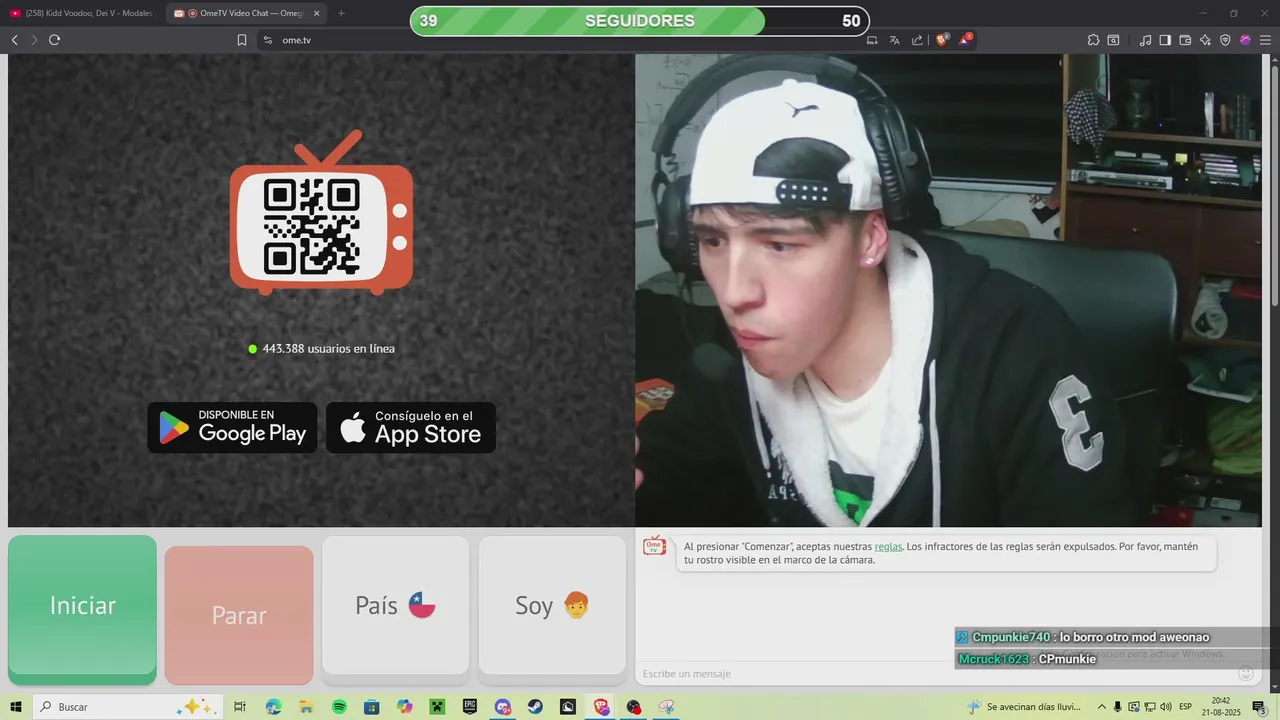Open the País country selector
Viewport: 1280px width, 720px height.
pos(395,605)
